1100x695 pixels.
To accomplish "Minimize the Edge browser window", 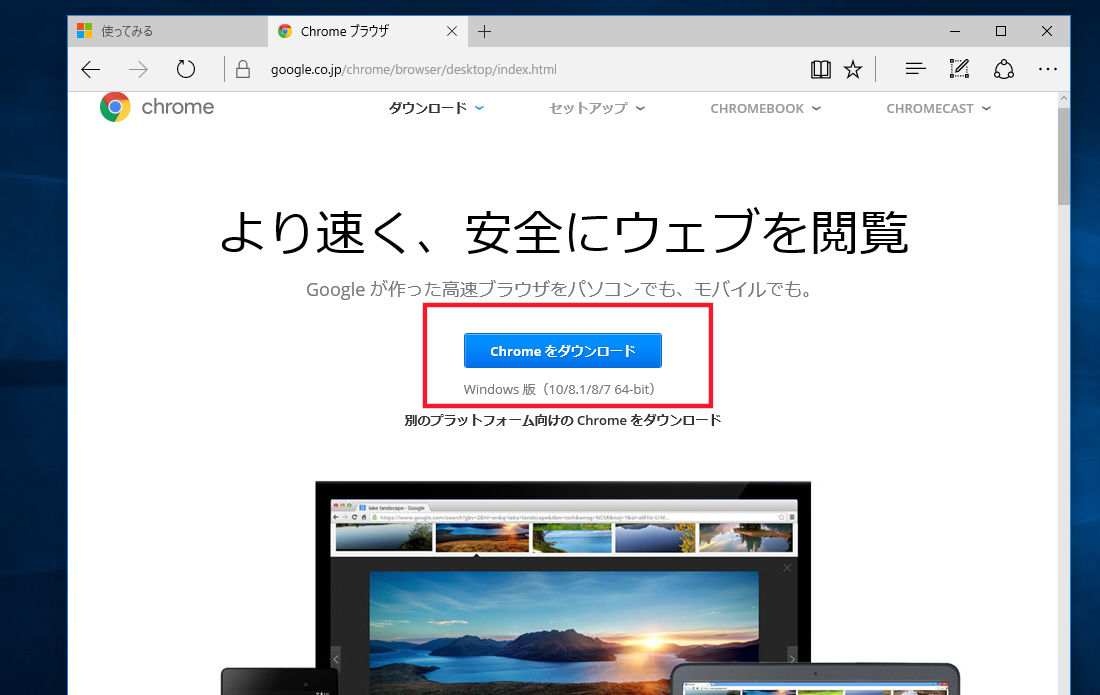I will (955, 32).
